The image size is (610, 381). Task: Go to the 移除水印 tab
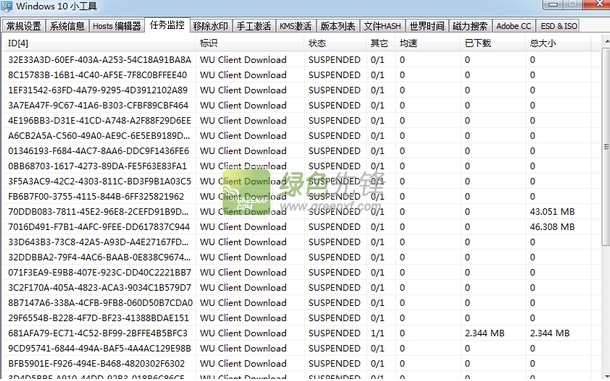coord(210,26)
